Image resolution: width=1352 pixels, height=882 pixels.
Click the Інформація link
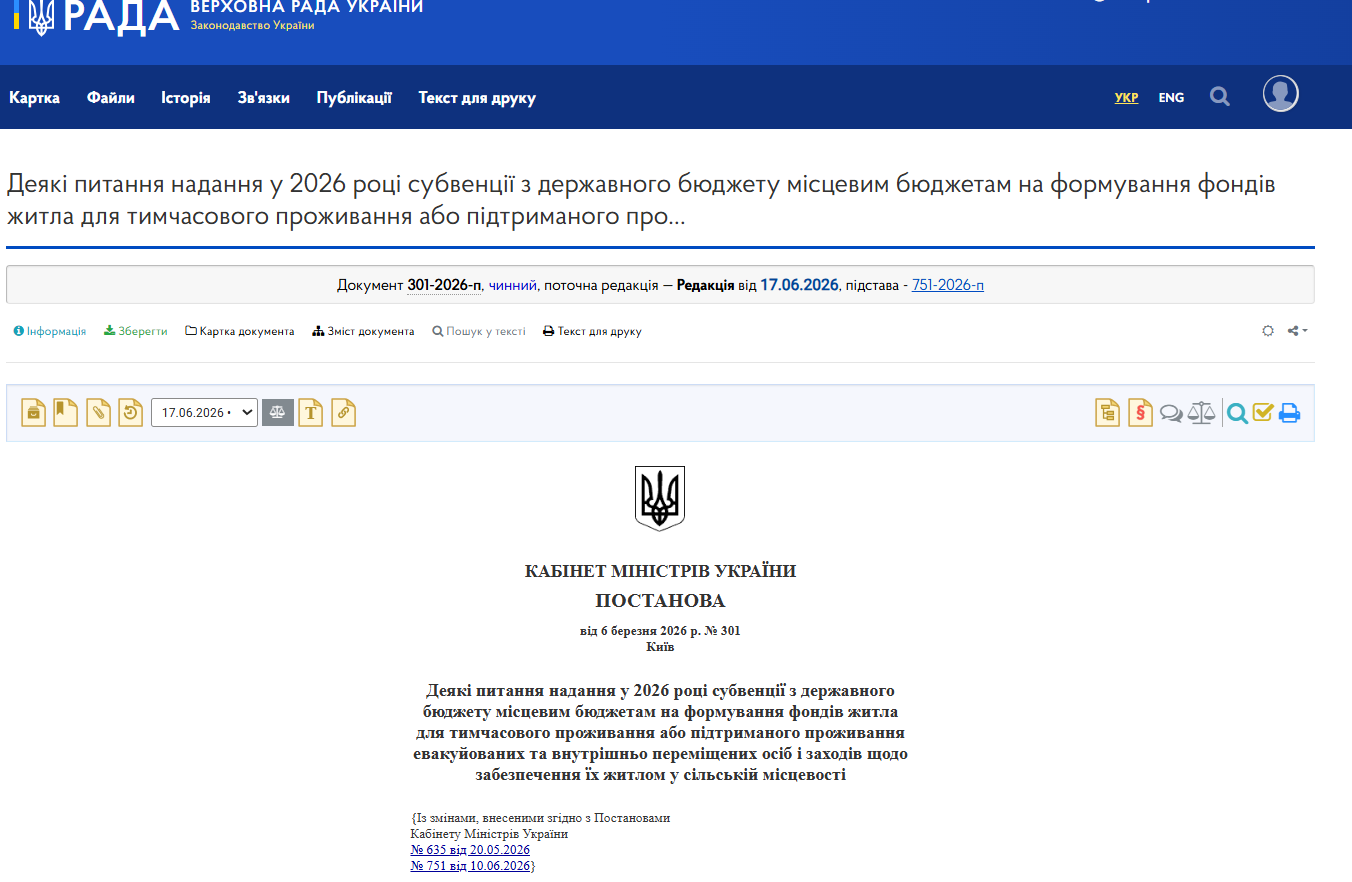[x=50, y=331]
